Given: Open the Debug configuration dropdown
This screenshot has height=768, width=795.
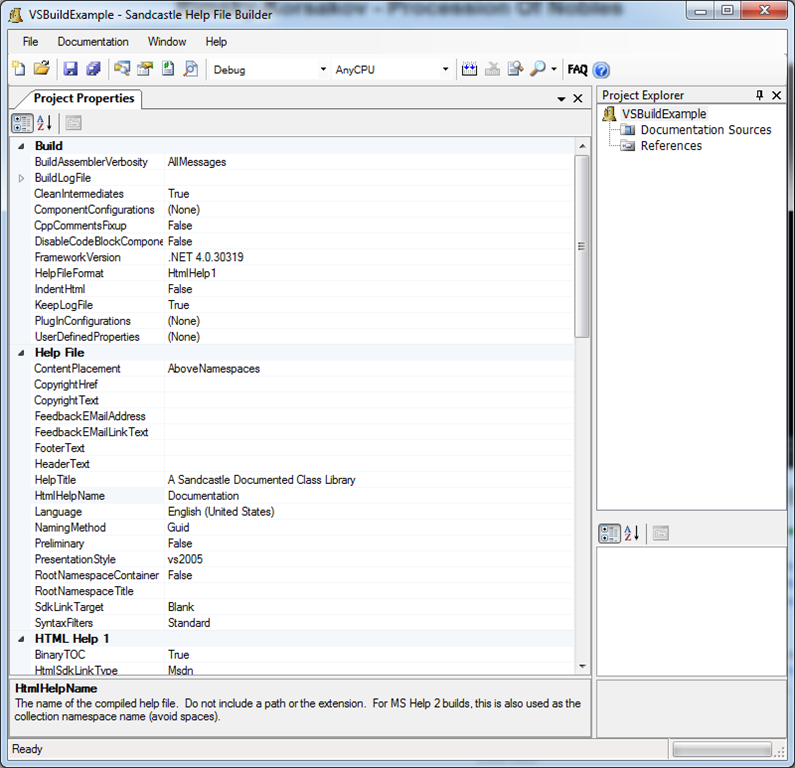Looking at the screenshot, I should 323,70.
